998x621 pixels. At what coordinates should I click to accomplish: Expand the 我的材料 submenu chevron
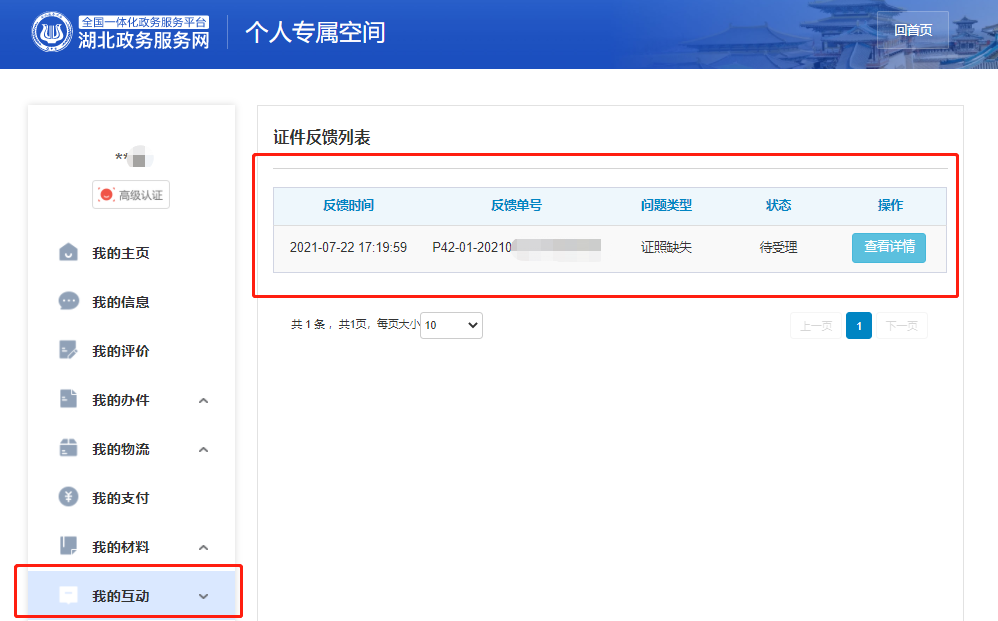pos(204,547)
